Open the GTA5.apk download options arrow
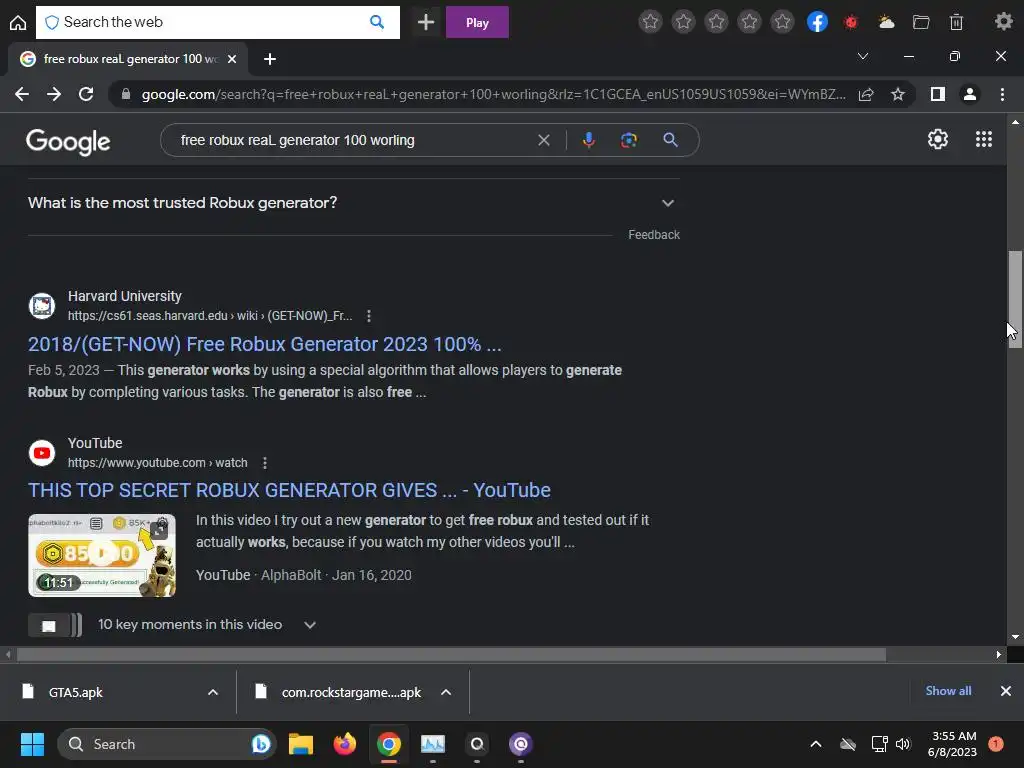 213,692
